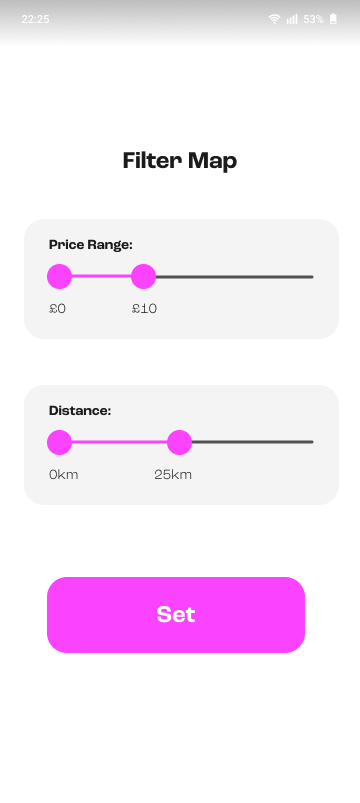Viewport: 360px width, 803px height.
Task: Click the £10 price value label
Action: click(144, 309)
